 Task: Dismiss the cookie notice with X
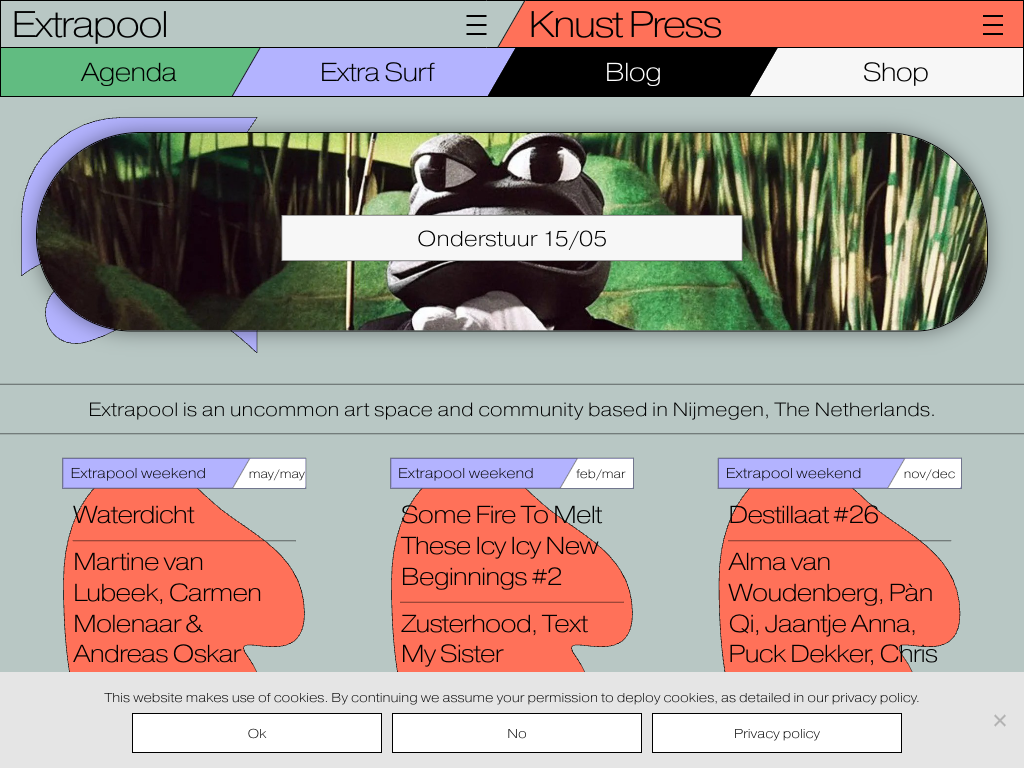pyautogui.click(x=999, y=720)
